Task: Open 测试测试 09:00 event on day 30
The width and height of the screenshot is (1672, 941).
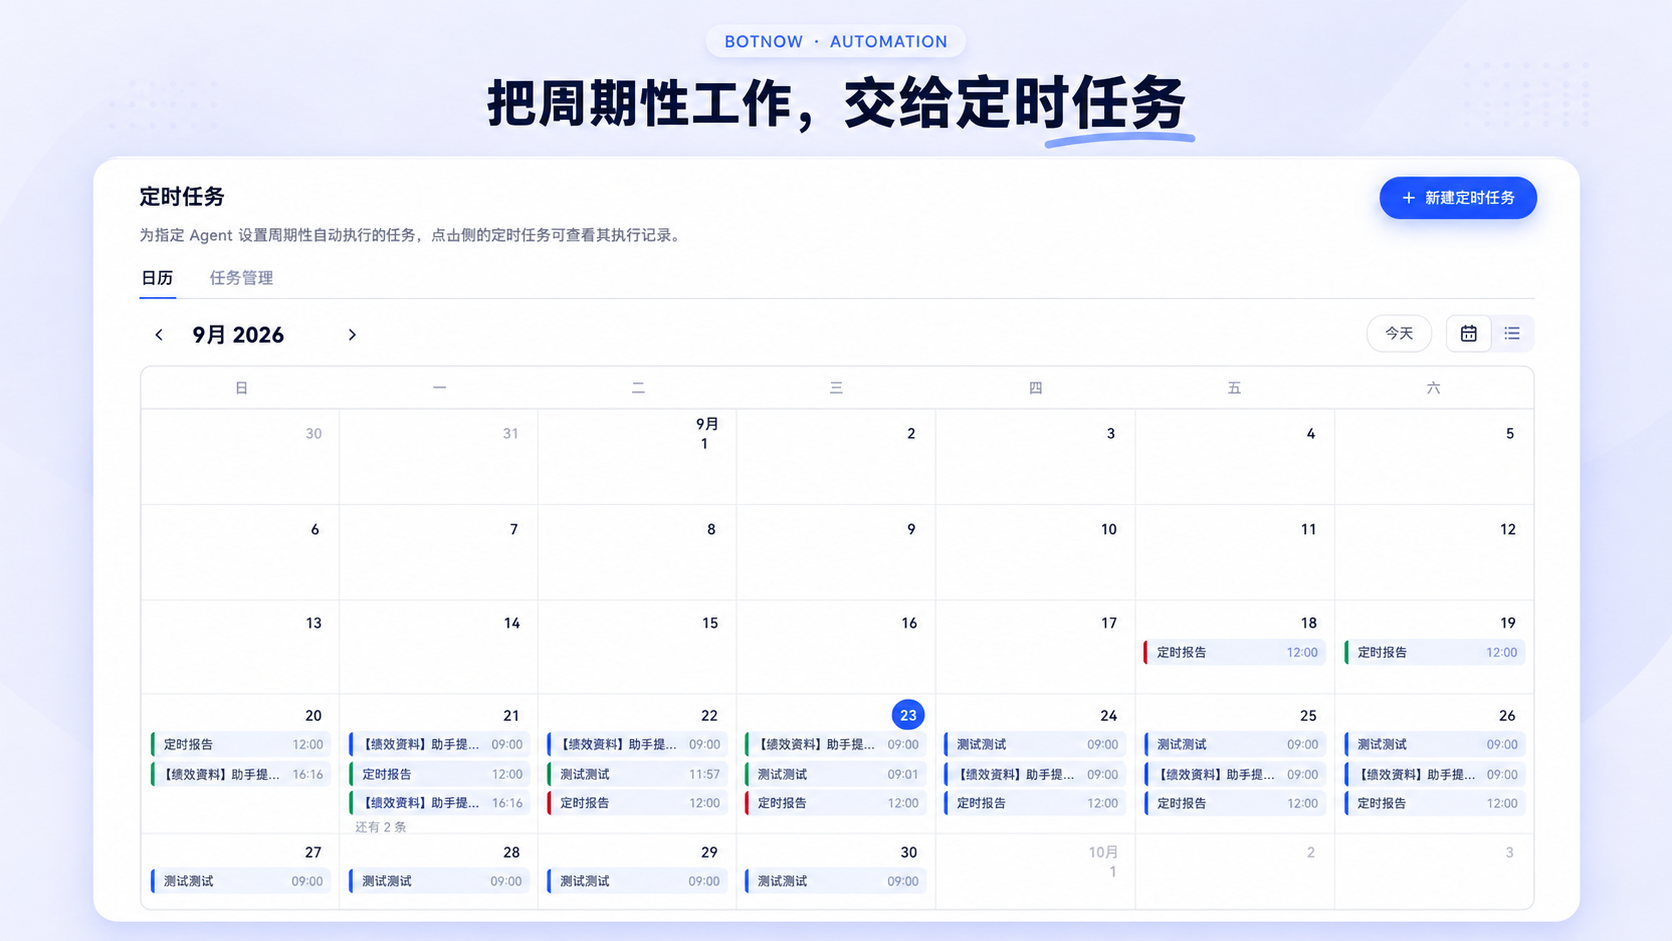Action: (835, 881)
